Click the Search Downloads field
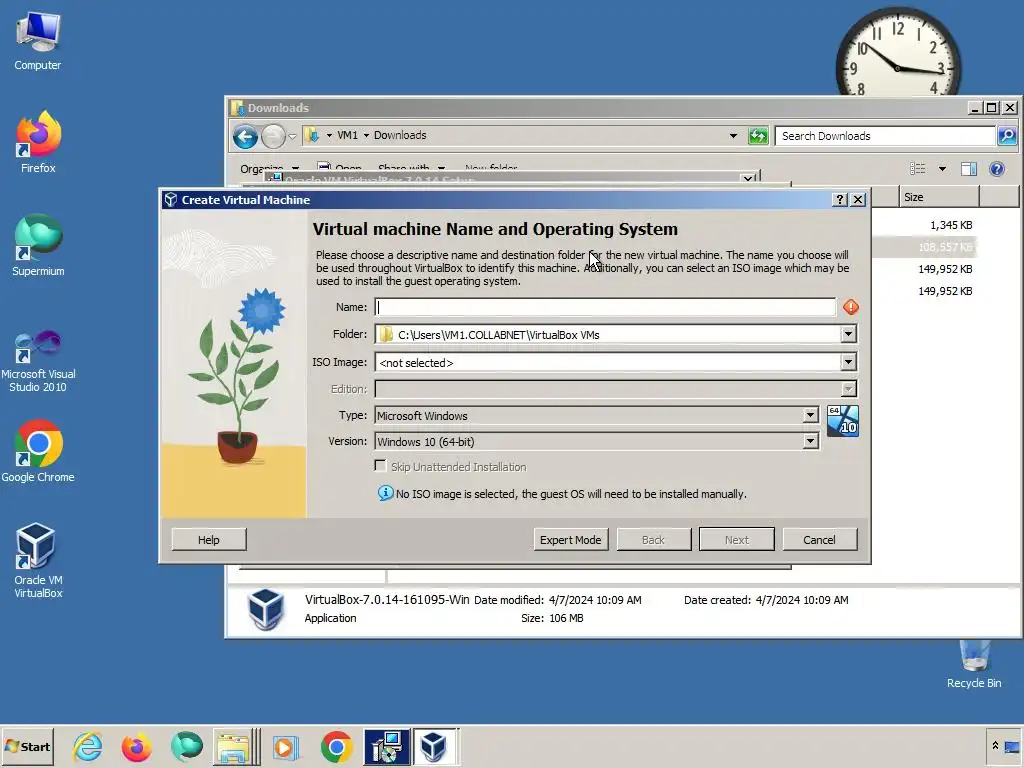The width and height of the screenshot is (1024, 768). 885,136
